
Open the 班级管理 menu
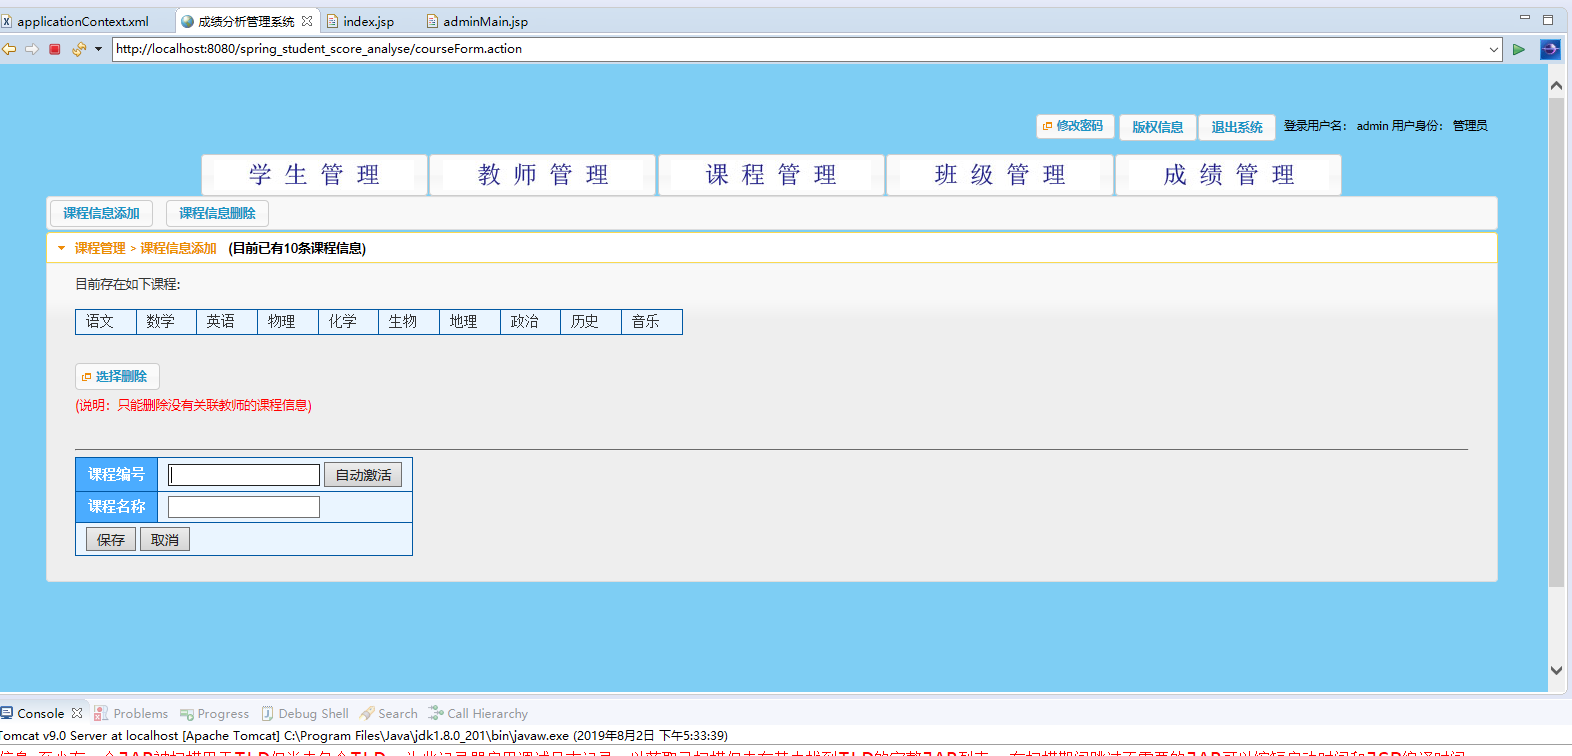click(1000, 175)
